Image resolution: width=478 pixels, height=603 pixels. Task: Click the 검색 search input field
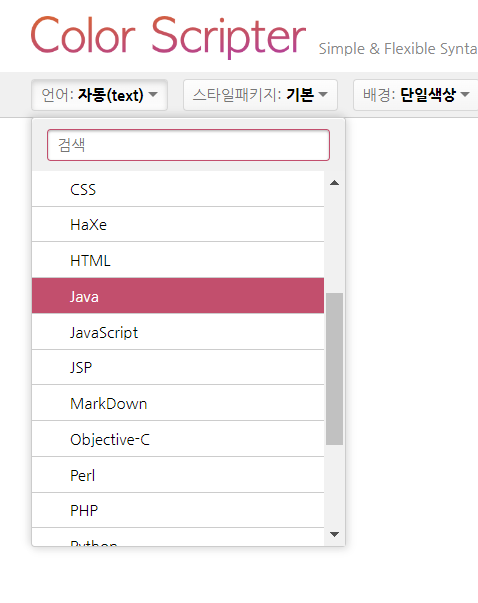tap(188, 145)
